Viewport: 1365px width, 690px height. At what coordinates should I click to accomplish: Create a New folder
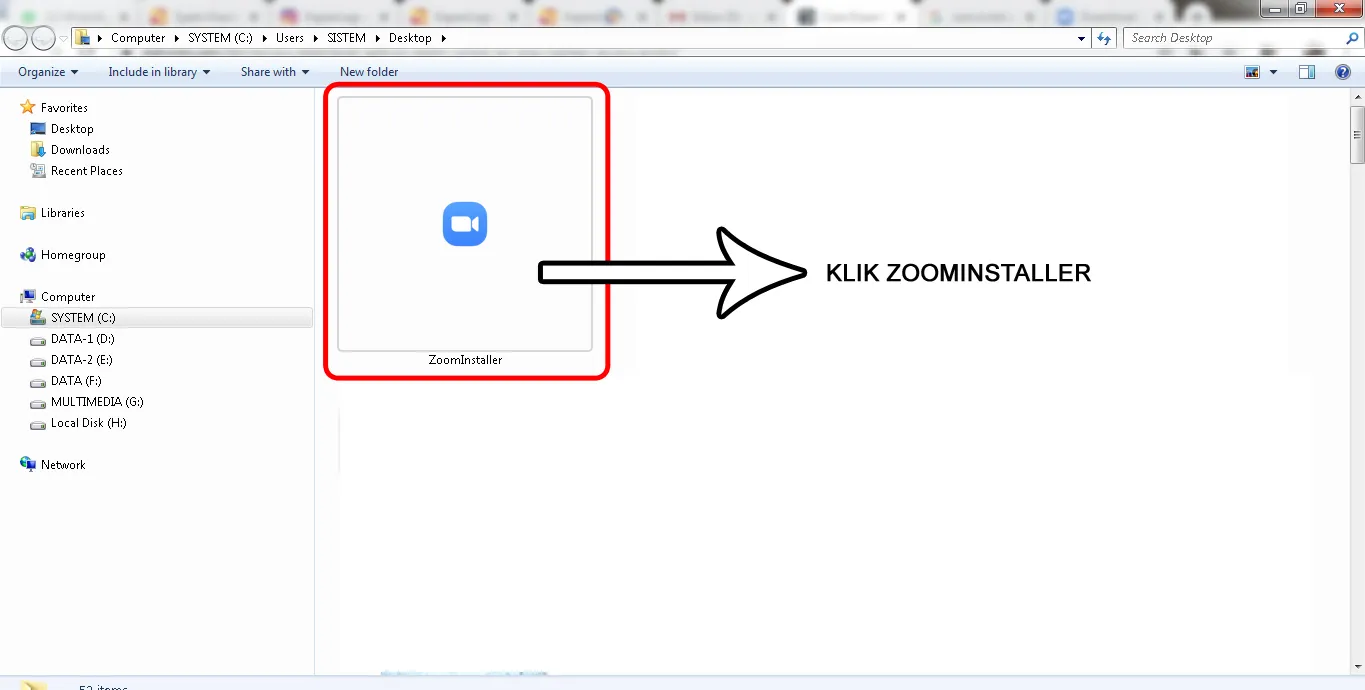[x=368, y=71]
